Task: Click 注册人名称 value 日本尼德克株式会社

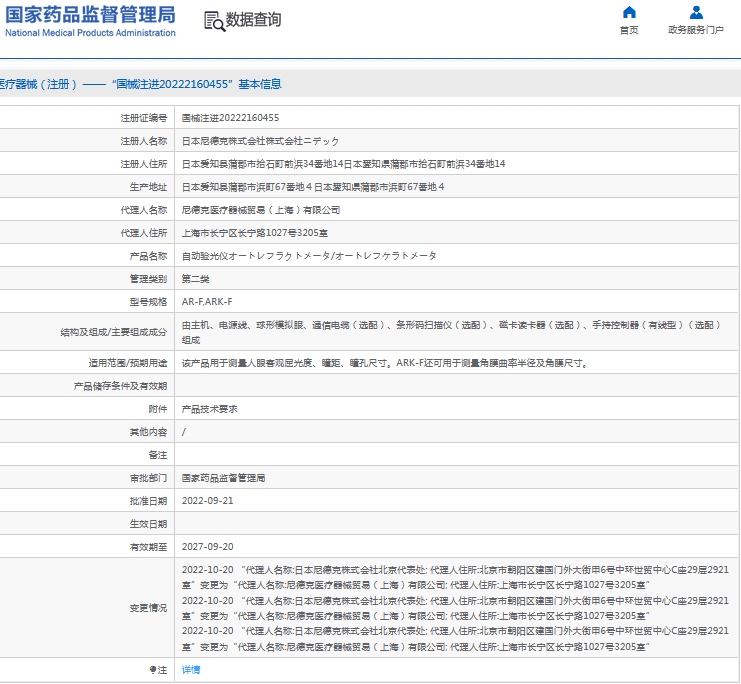Action: [260, 141]
